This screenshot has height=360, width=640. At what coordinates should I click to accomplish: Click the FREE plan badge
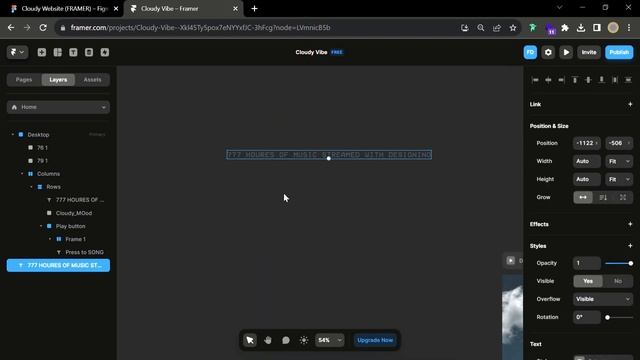click(337, 52)
